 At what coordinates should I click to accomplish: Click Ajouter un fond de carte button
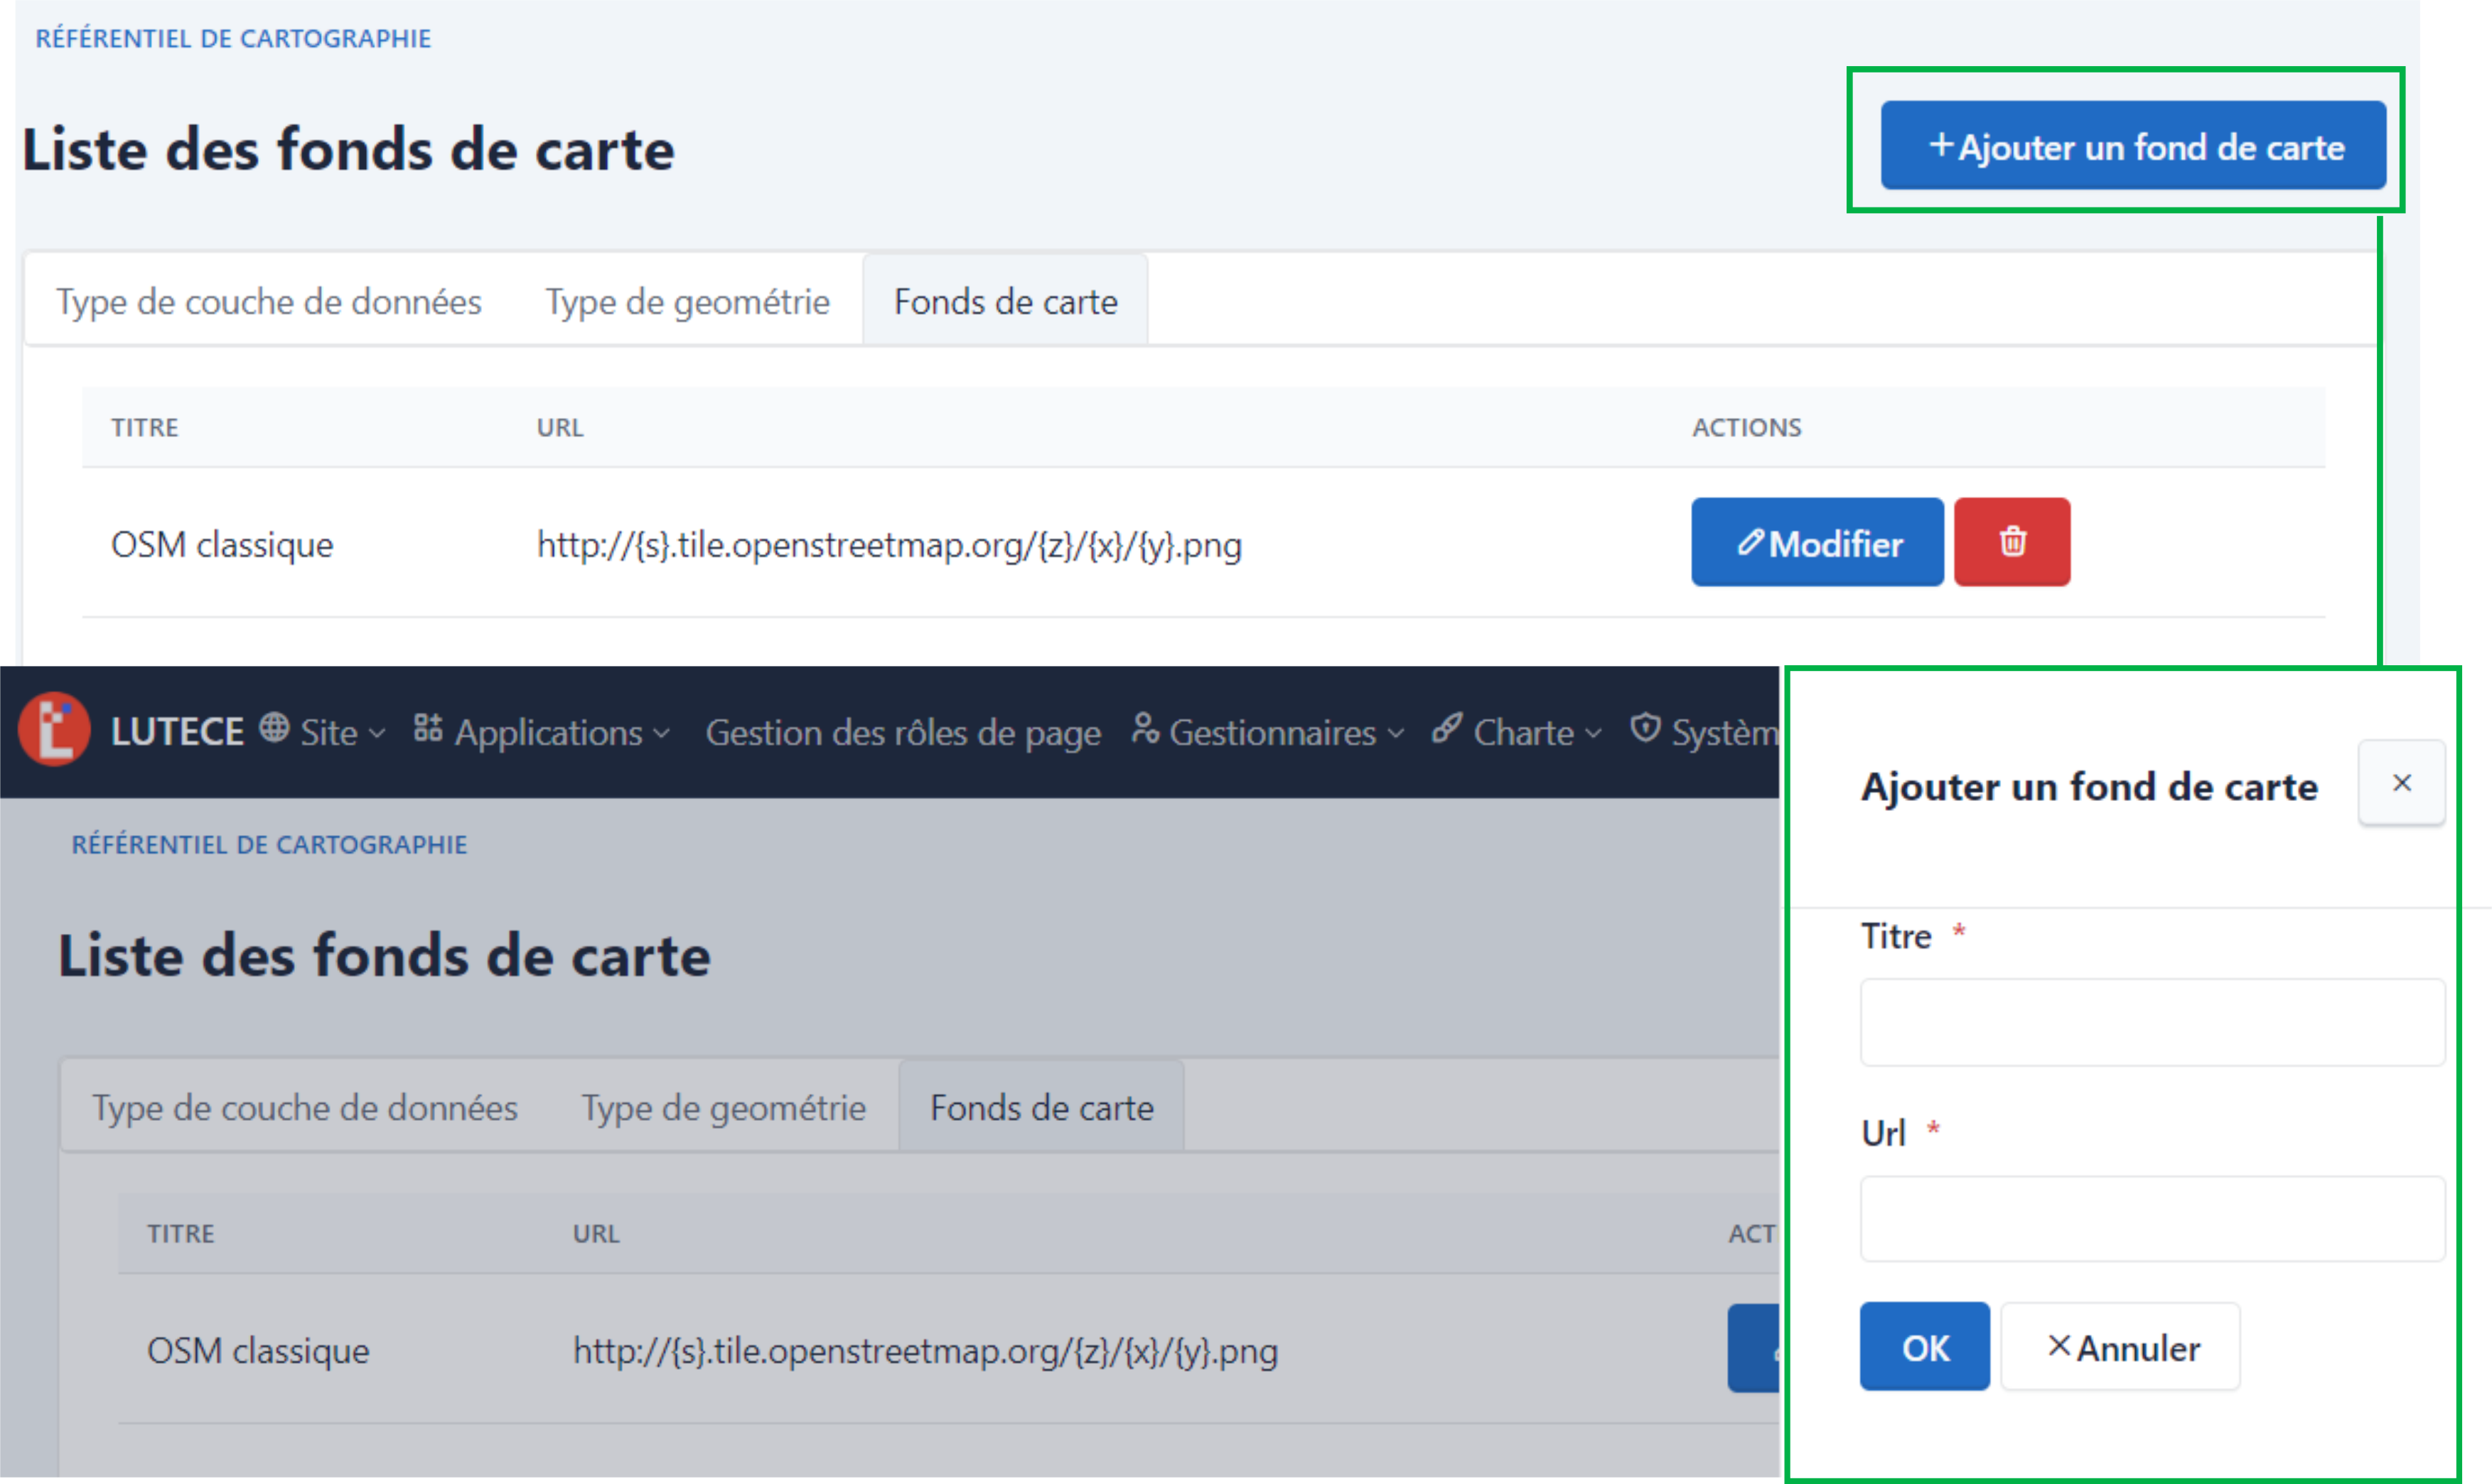[x=2132, y=146]
